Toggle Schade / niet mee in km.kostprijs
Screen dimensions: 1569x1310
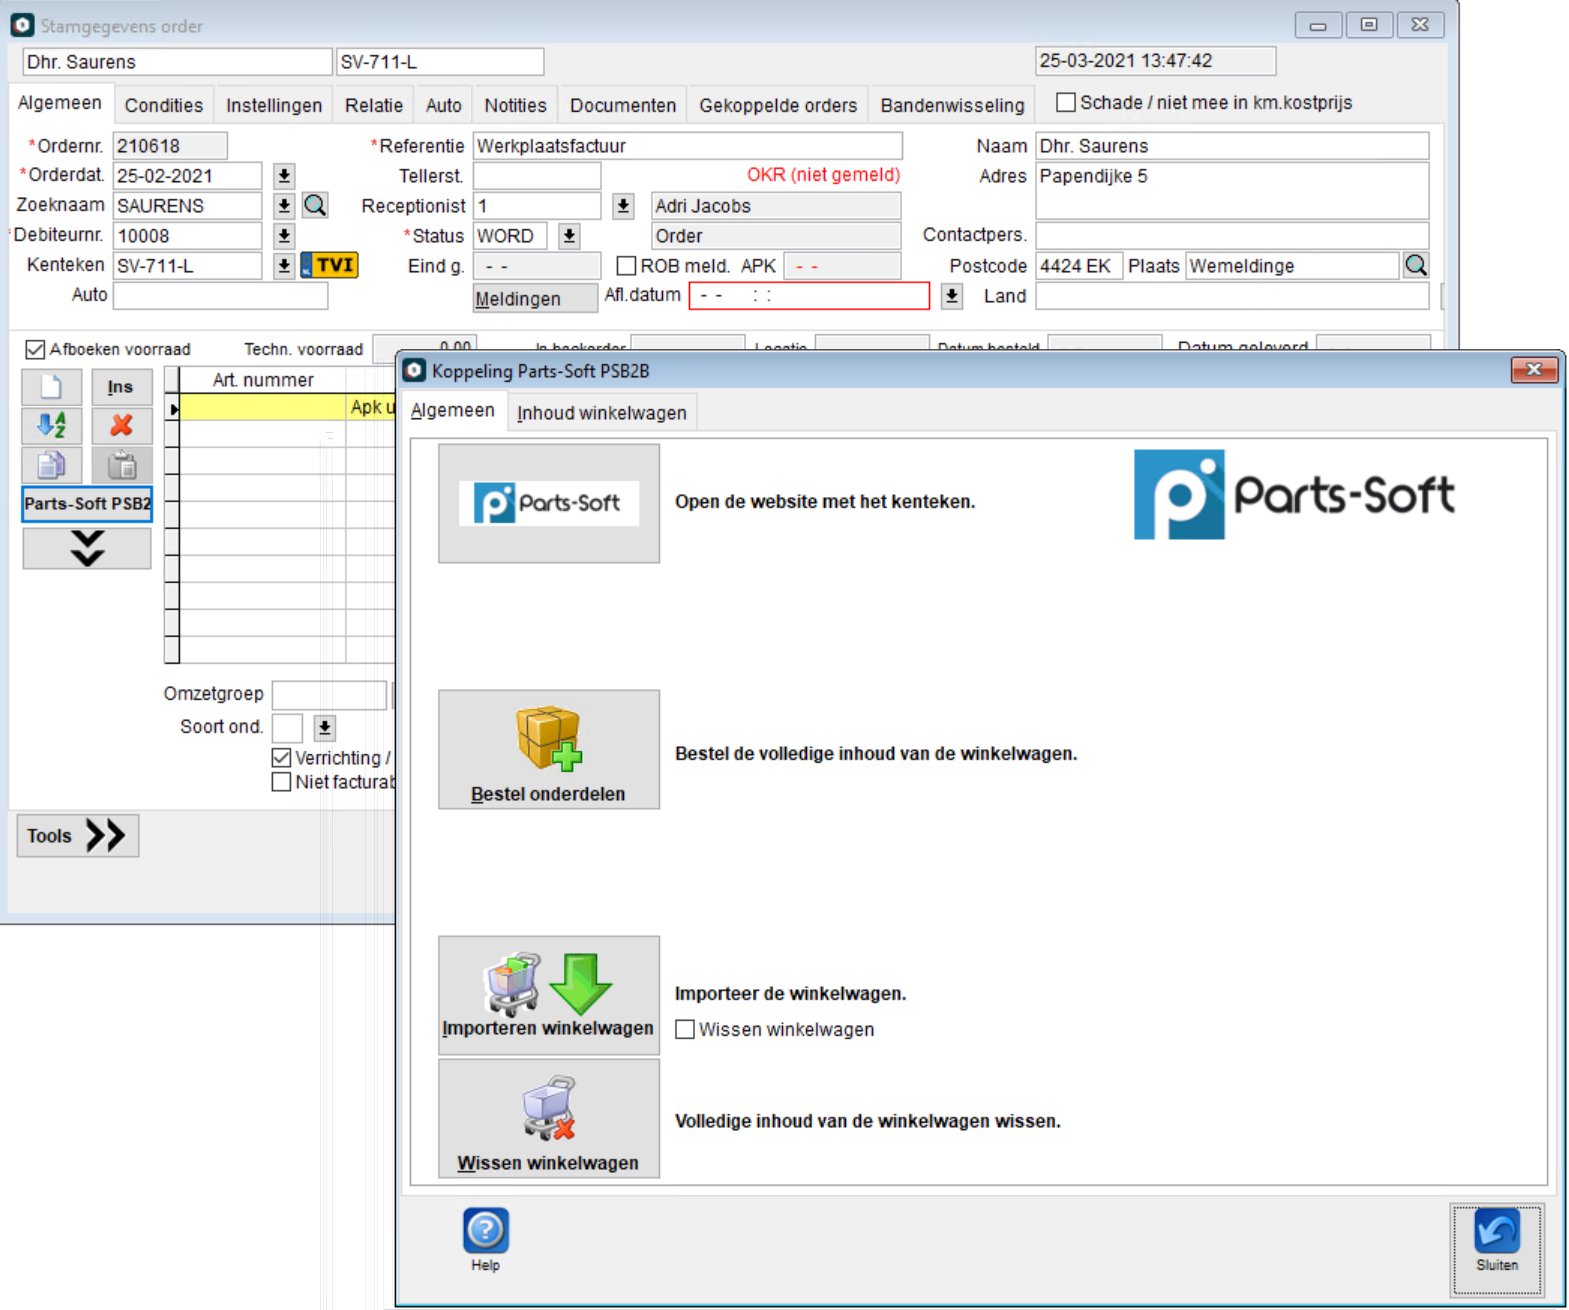(1066, 102)
